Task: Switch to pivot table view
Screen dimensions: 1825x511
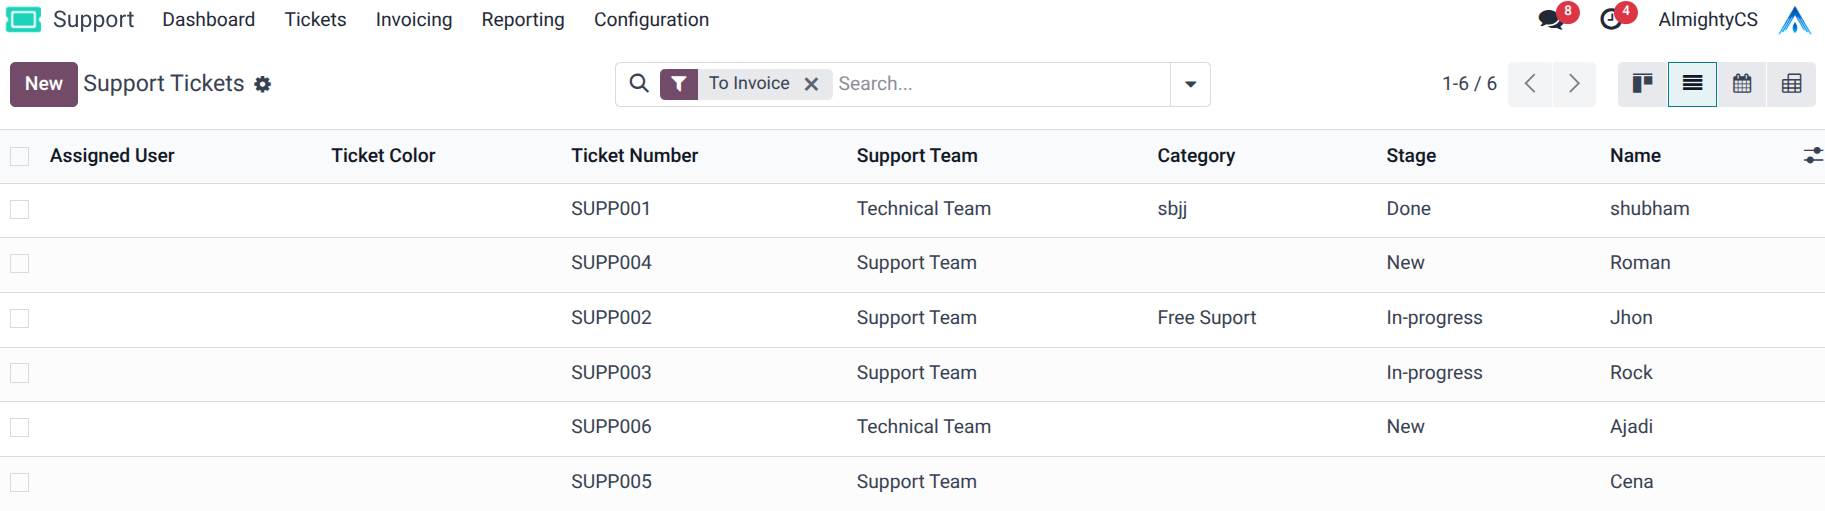Action: coord(1792,84)
